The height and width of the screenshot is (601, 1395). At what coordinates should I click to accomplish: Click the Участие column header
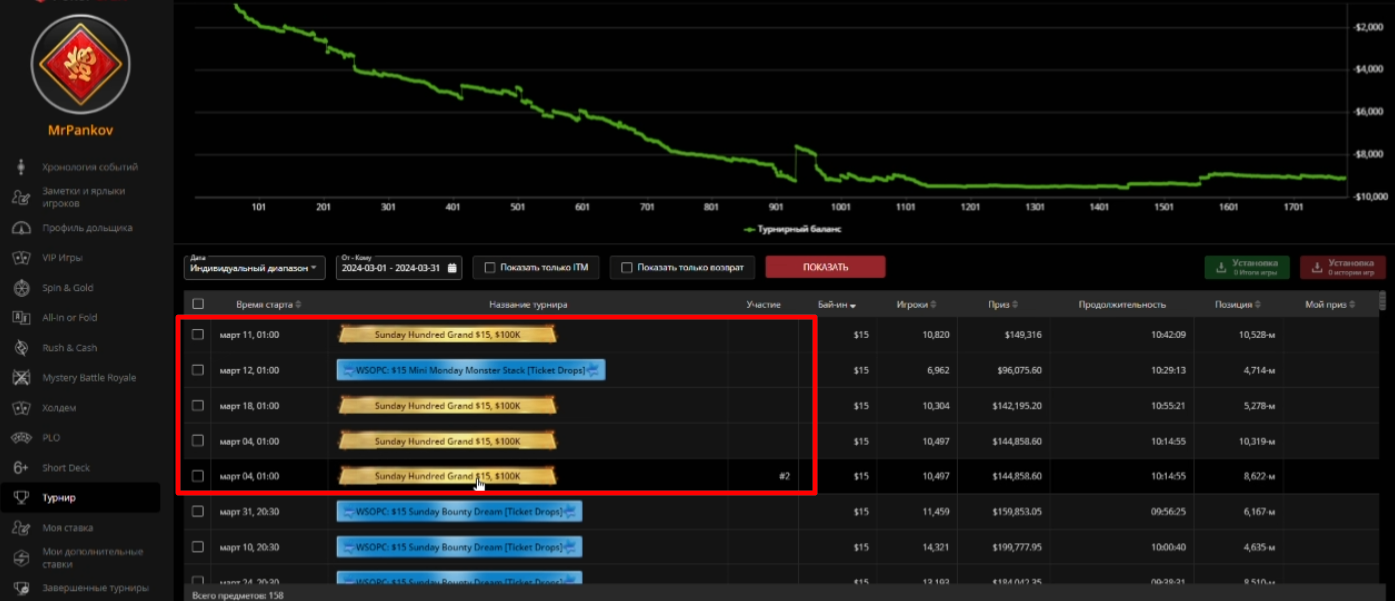[x=763, y=304]
